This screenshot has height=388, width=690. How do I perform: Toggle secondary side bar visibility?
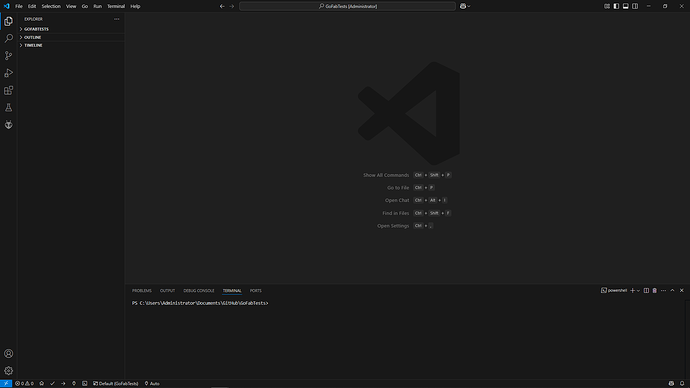point(635,6)
